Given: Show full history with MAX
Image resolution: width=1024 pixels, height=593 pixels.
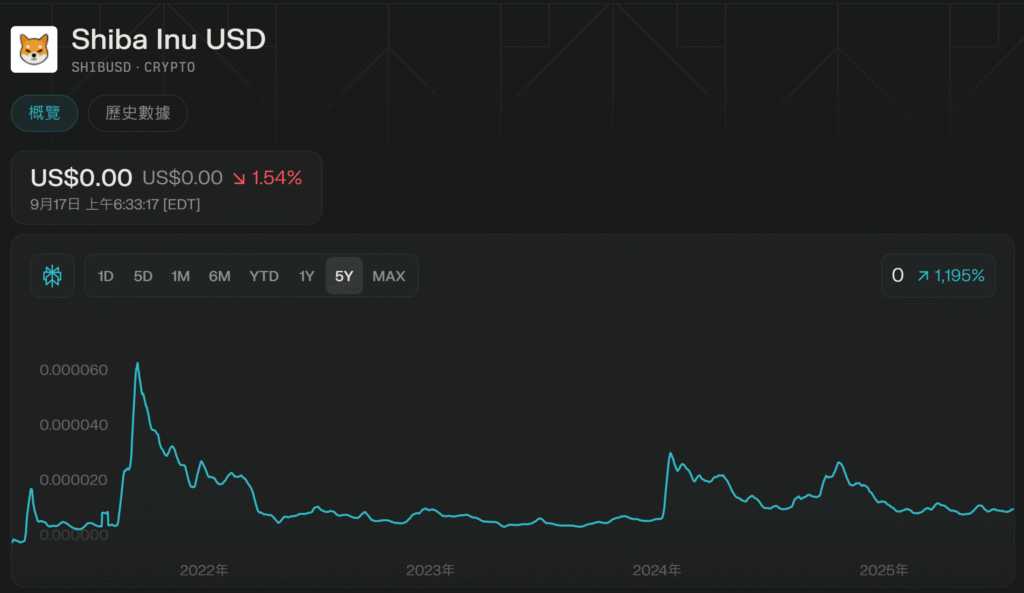Looking at the screenshot, I should click(x=389, y=276).
